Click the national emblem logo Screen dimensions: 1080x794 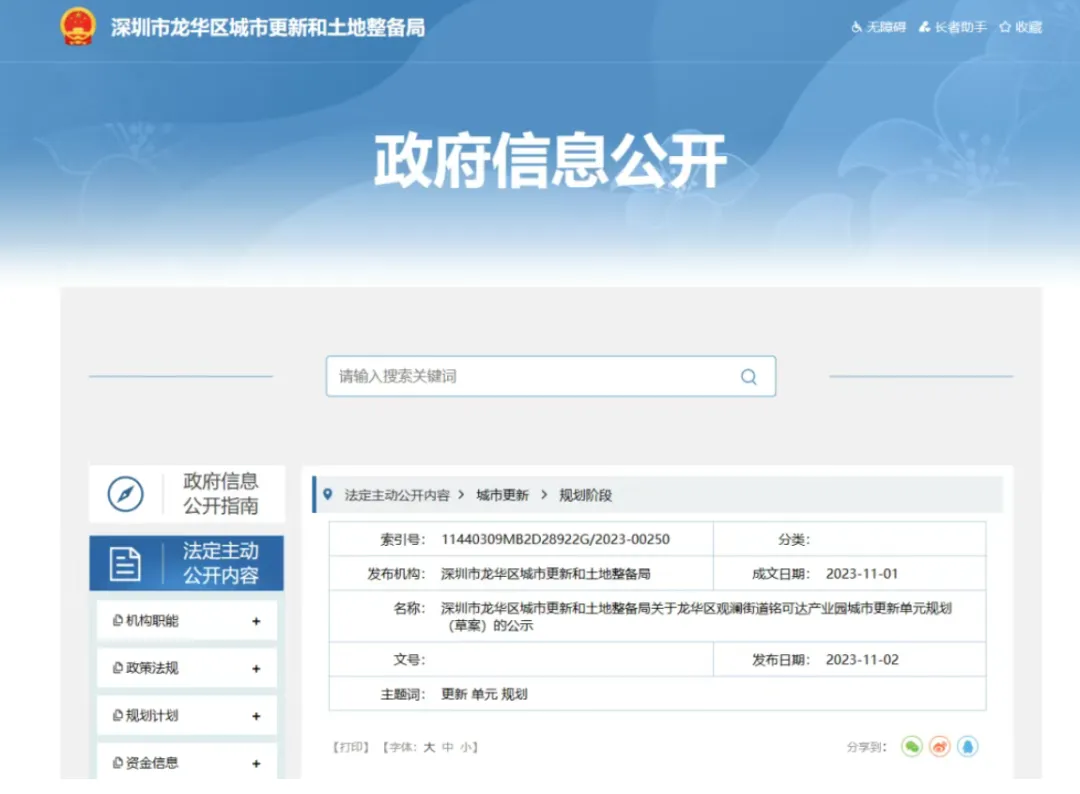(78, 26)
